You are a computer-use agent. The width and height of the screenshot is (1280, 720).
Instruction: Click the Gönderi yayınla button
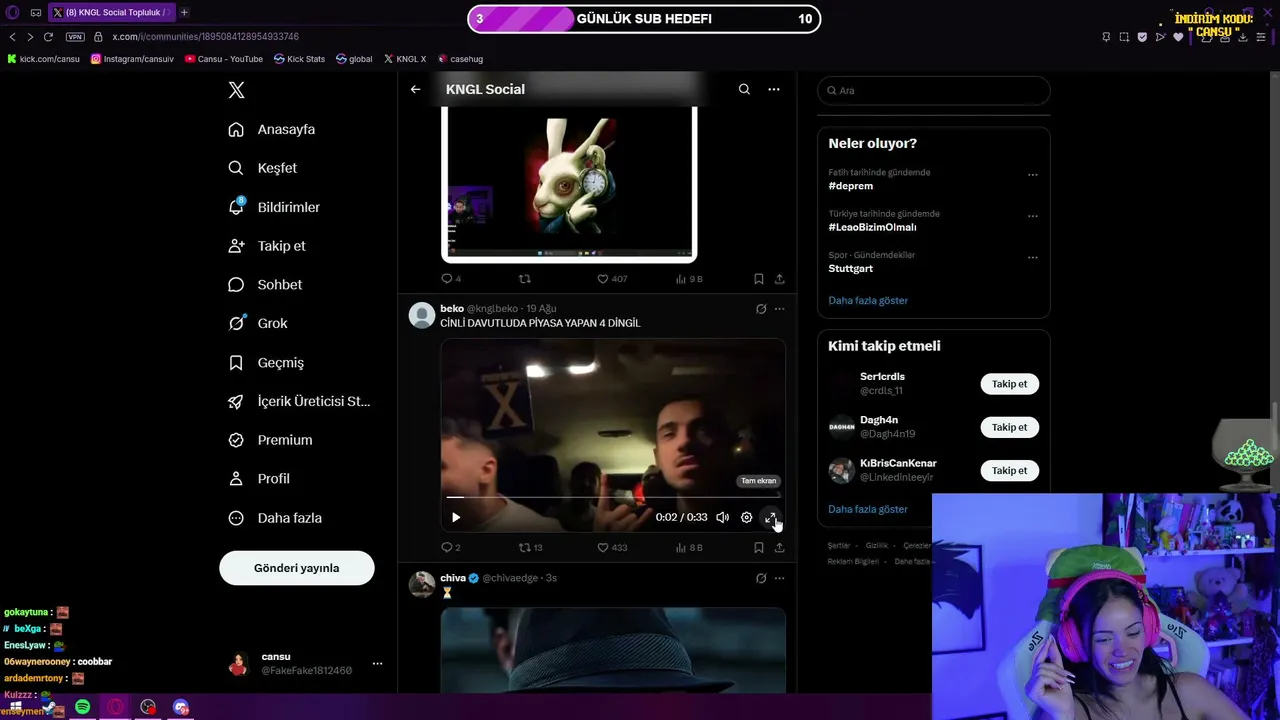coord(297,568)
